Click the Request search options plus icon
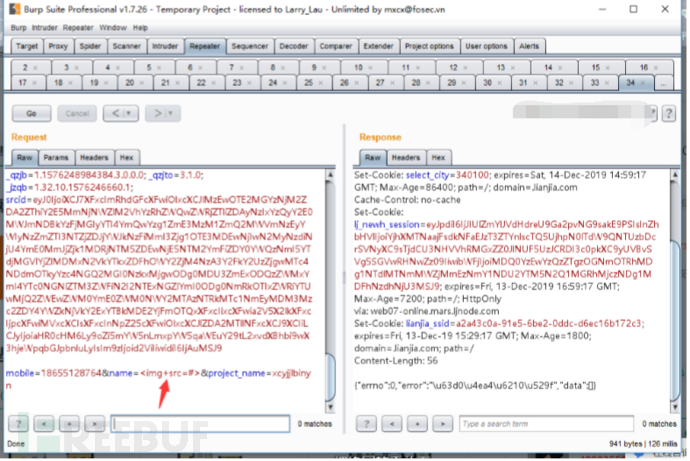This screenshot has height=461, width=690. pos(69,424)
